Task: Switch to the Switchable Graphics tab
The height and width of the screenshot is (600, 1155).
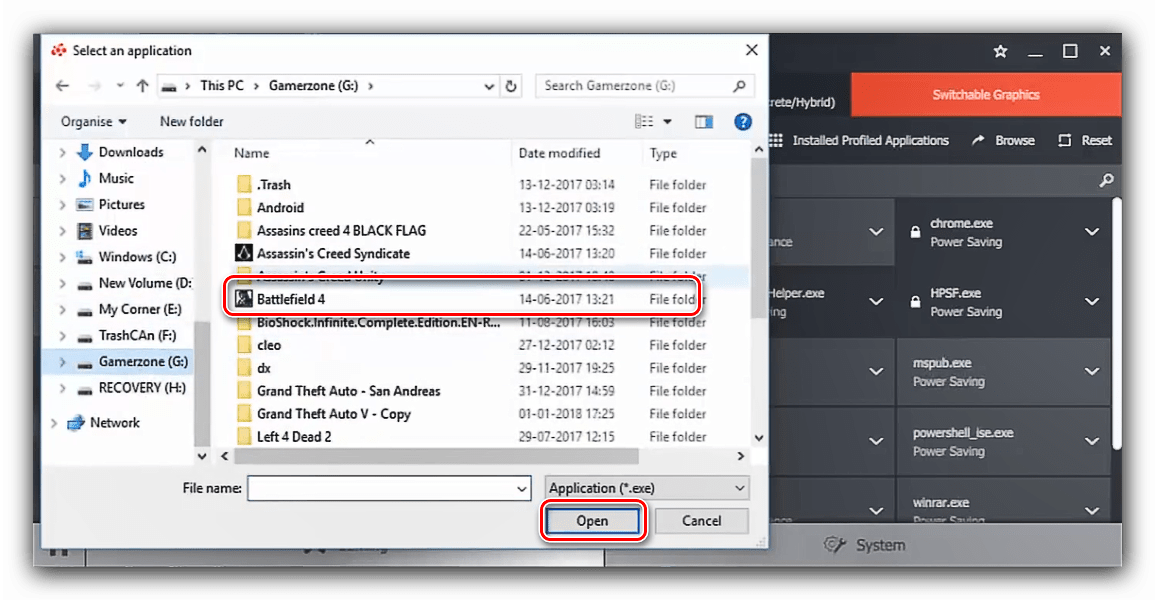Action: pos(985,95)
